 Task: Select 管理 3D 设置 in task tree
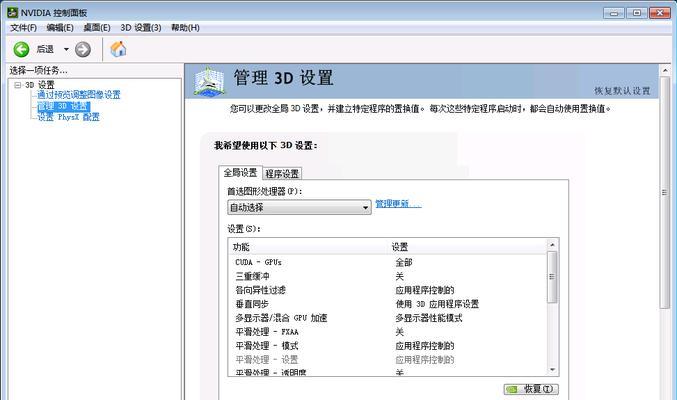pos(63,106)
